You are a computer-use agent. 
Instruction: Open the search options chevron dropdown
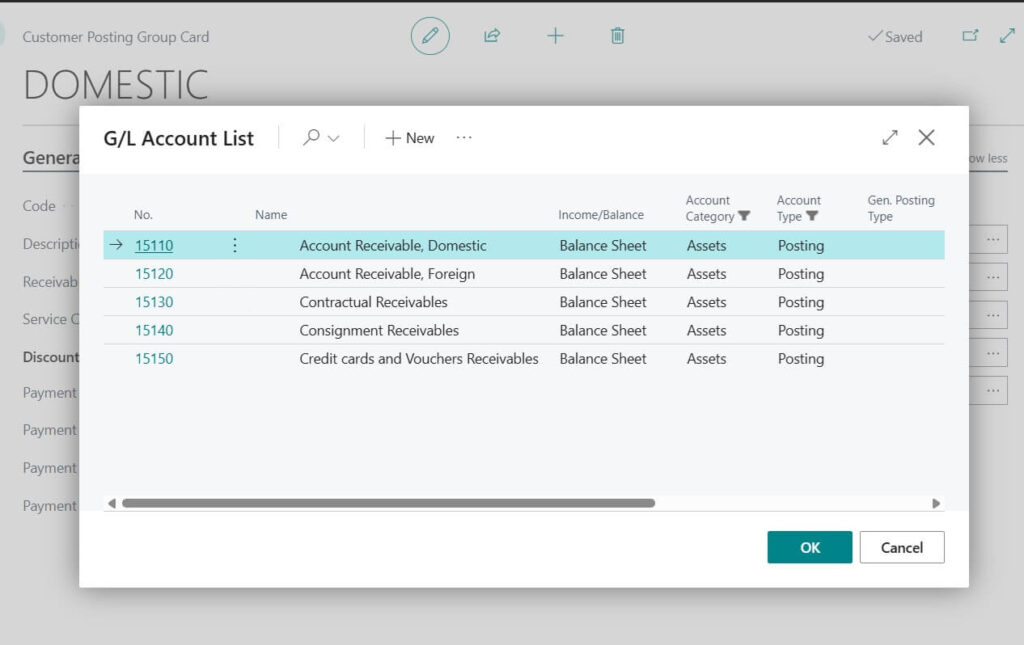tap(334, 138)
